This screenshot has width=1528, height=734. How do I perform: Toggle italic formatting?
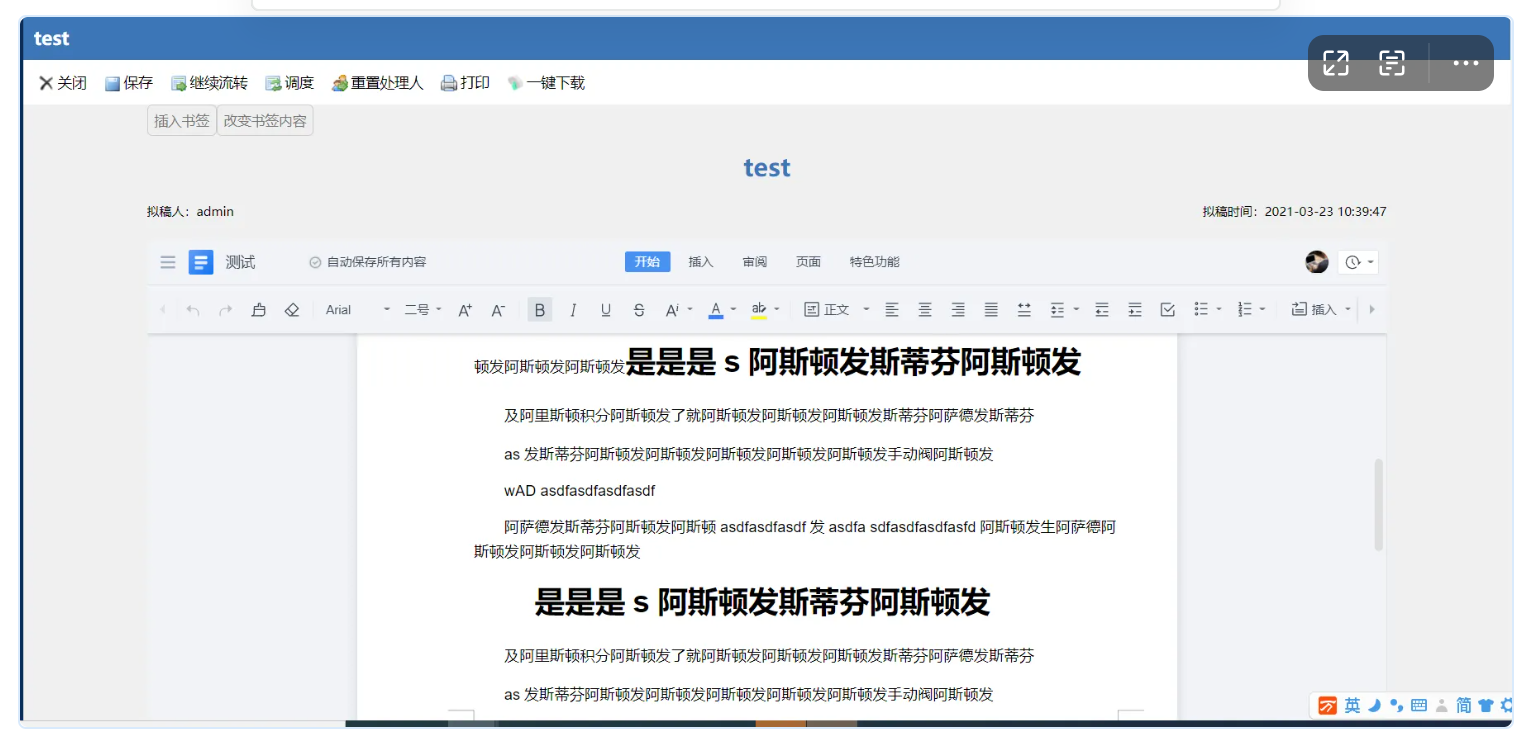[x=573, y=310]
